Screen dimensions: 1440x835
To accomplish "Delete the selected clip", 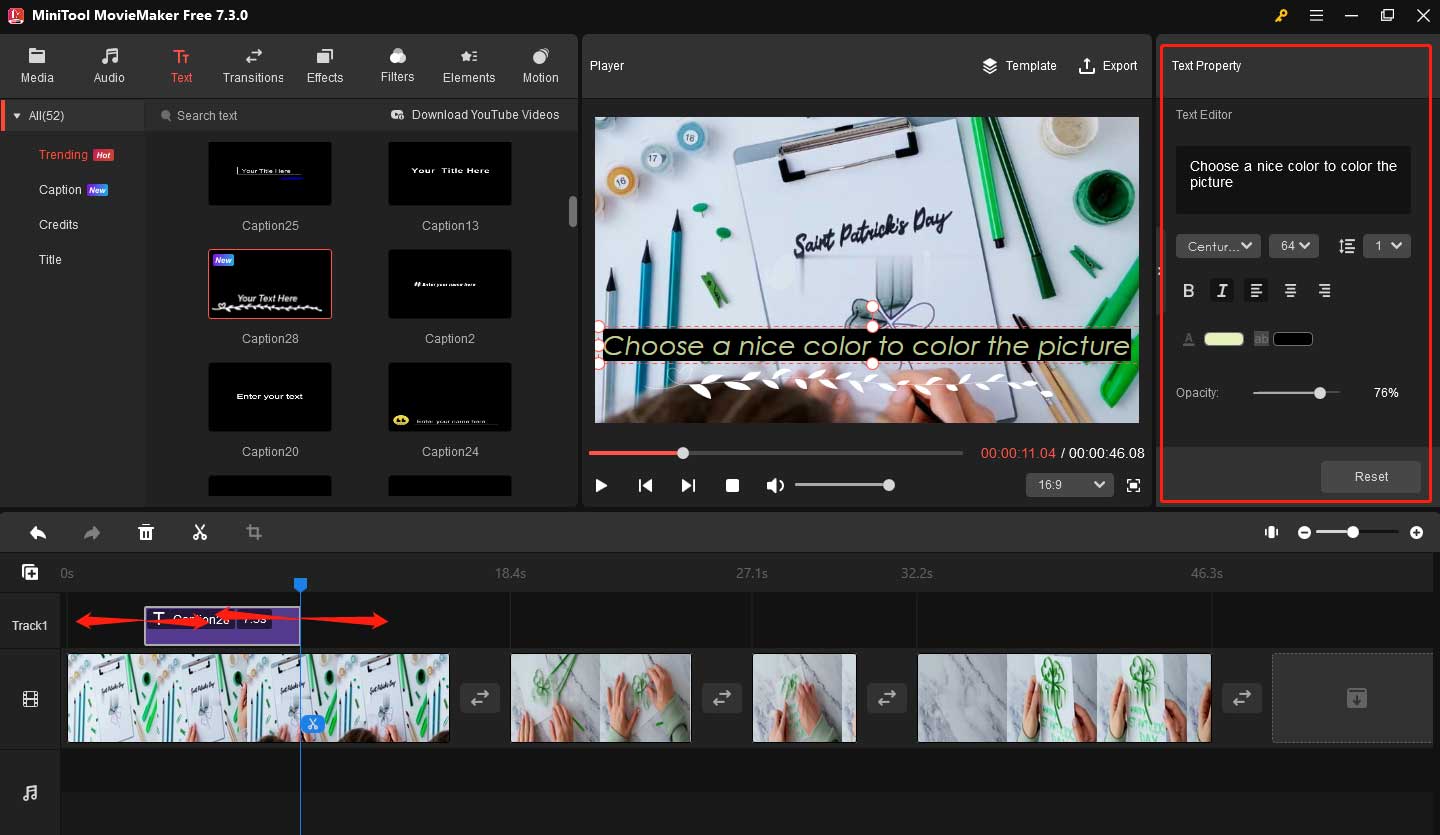I will pos(146,533).
